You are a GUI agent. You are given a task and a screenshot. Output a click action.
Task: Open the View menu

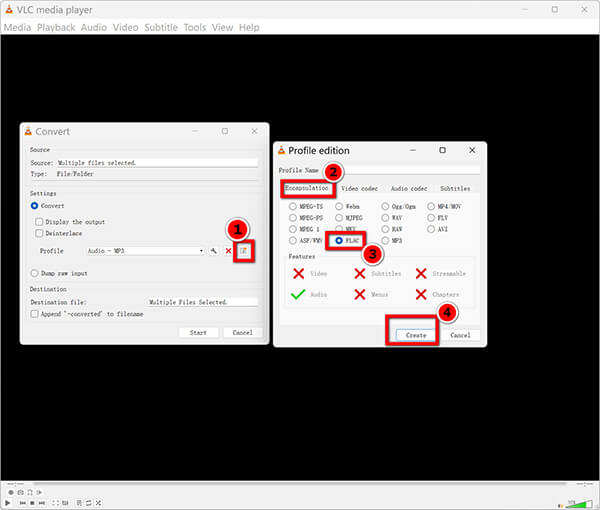click(x=222, y=28)
